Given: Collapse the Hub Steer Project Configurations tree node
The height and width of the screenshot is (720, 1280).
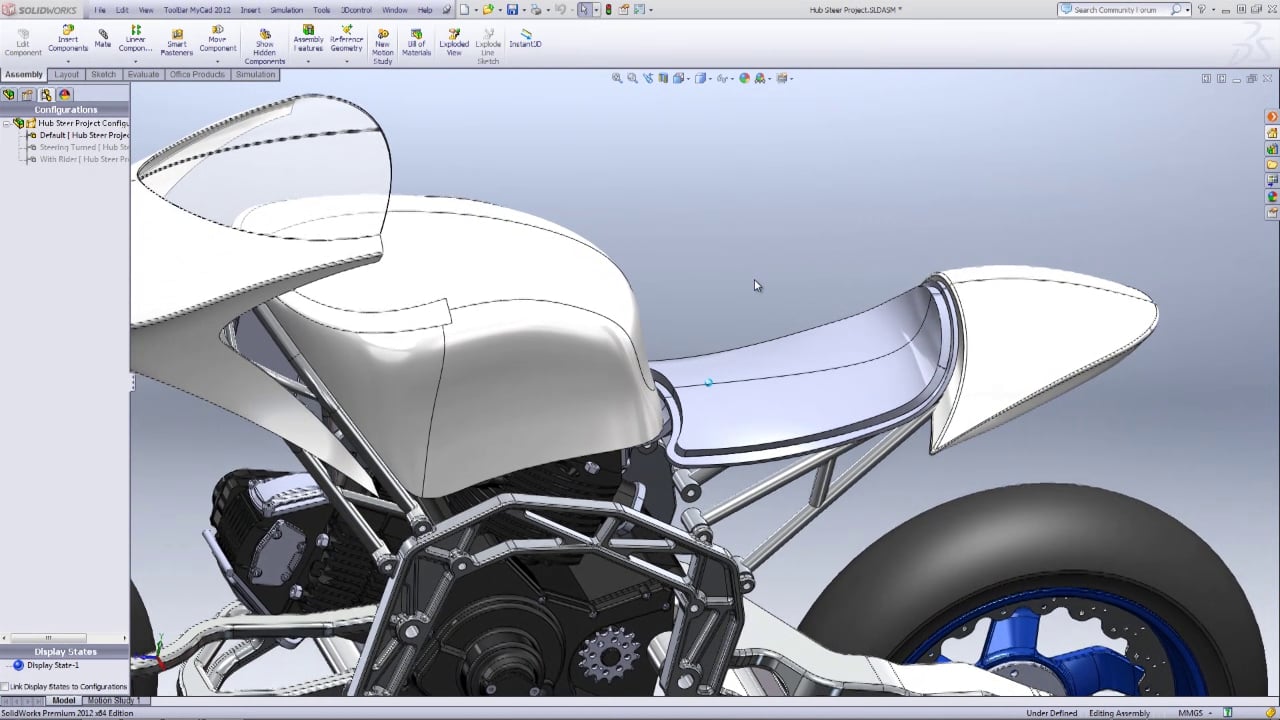Looking at the screenshot, I should [6, 123].
